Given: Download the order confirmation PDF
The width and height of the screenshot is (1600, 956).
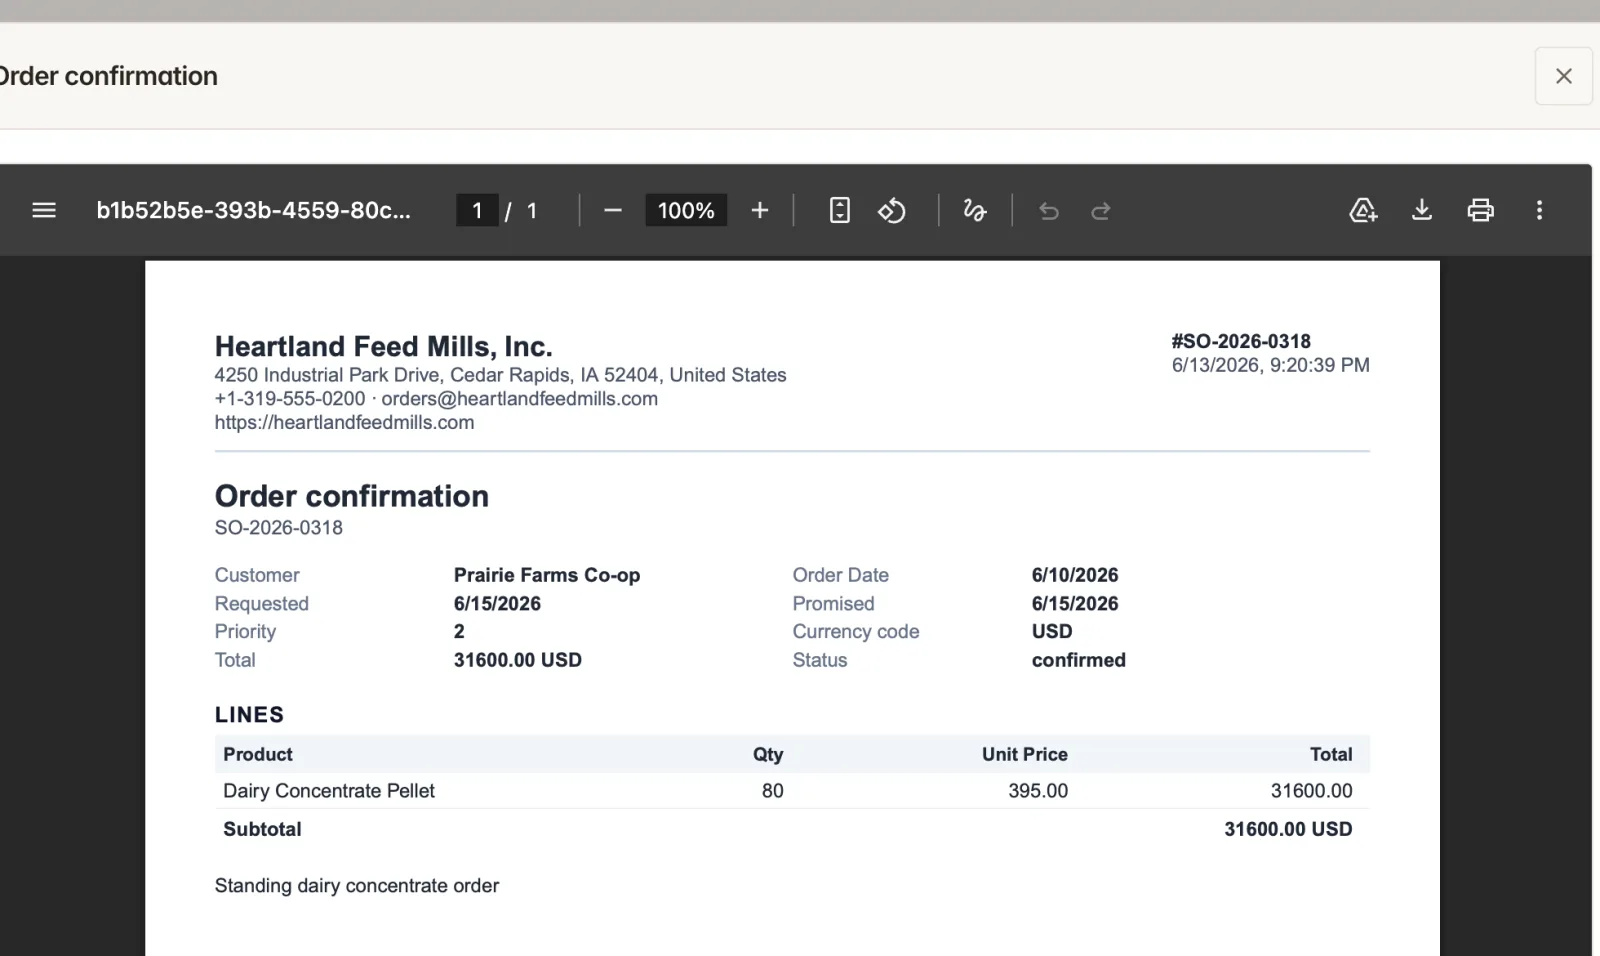Looking at the screenshot, I should click(x=1422, y=210).
